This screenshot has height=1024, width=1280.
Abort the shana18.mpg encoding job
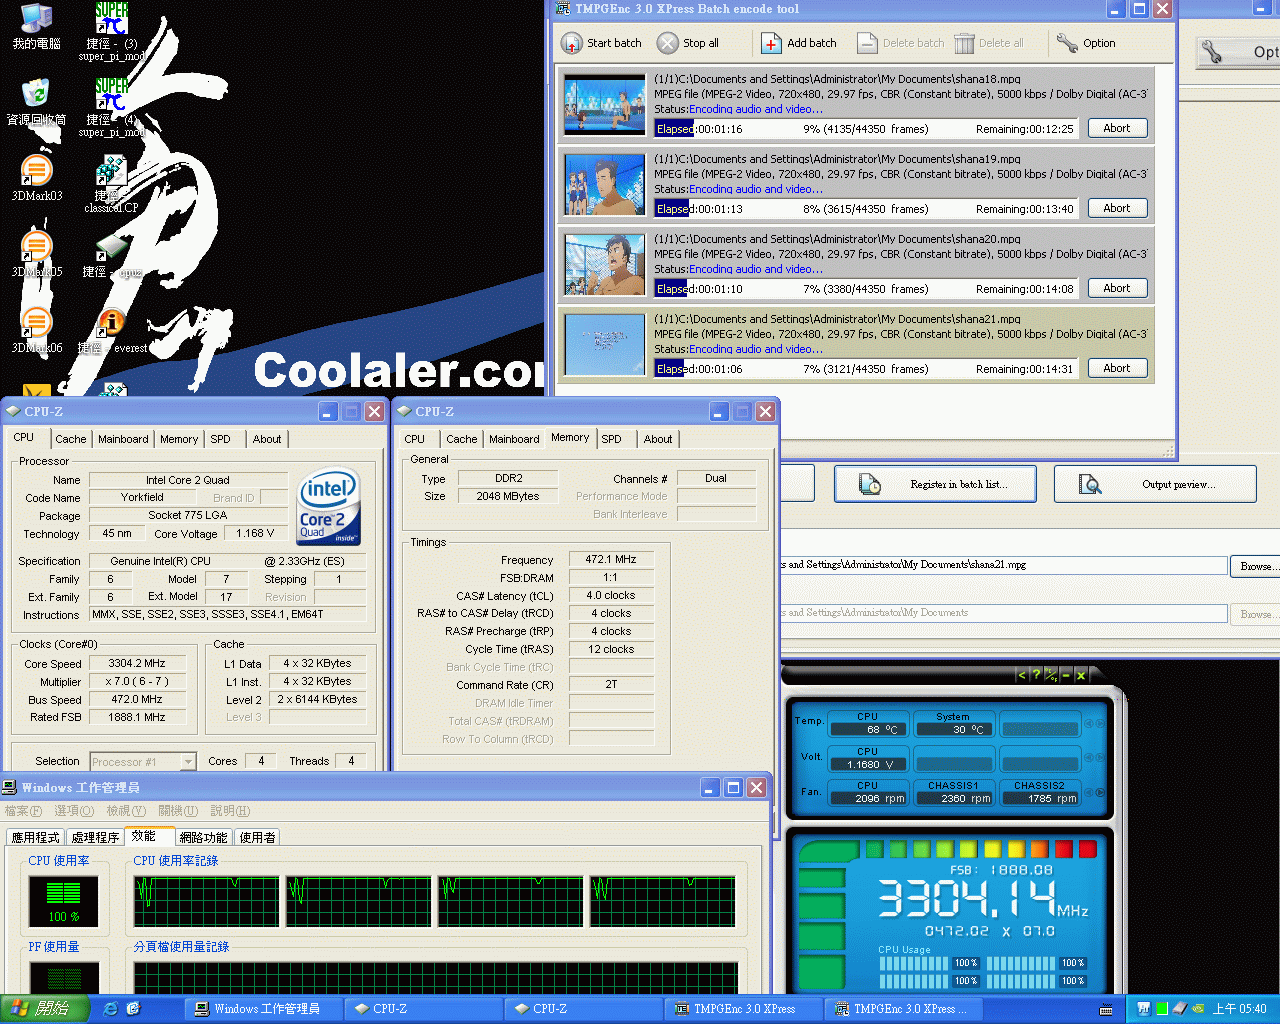pos(1117,129)
